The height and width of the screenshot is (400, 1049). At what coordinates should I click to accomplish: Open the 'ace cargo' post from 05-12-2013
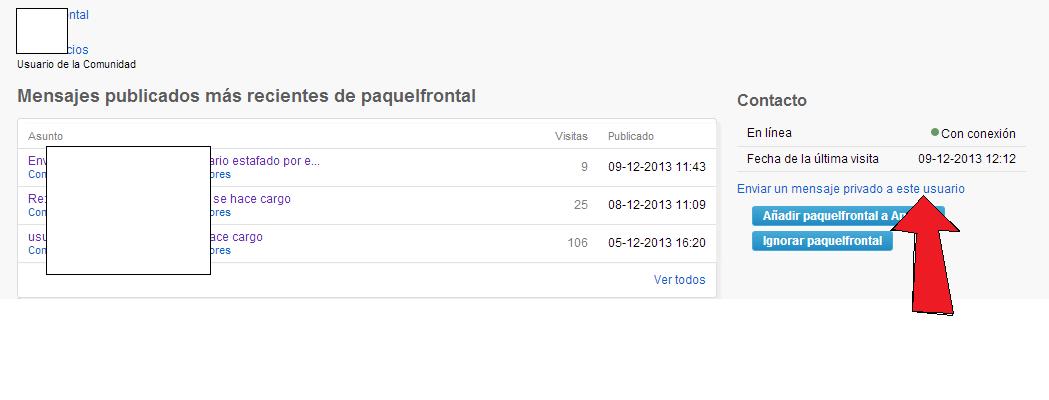coord(145,237)
